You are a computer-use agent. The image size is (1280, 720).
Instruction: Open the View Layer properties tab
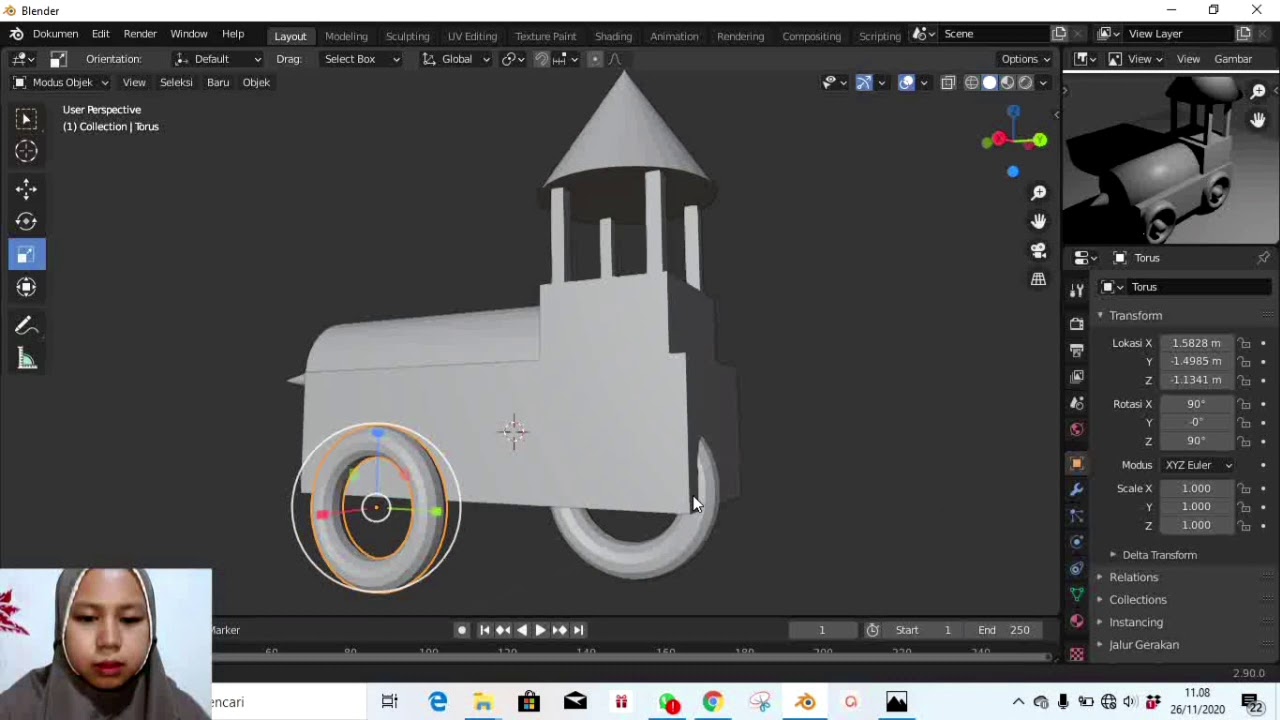pos(1077,376)
